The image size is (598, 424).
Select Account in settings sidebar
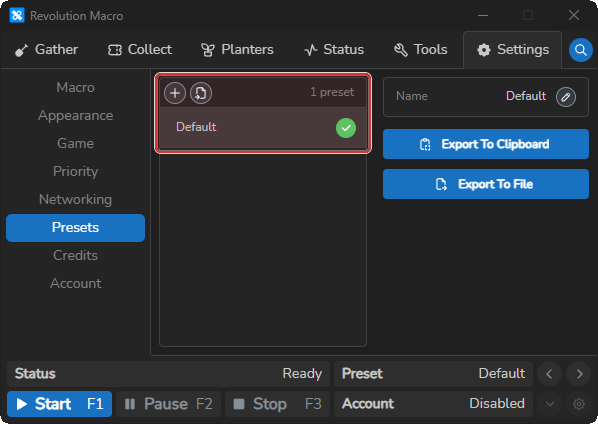pos(76,283)
